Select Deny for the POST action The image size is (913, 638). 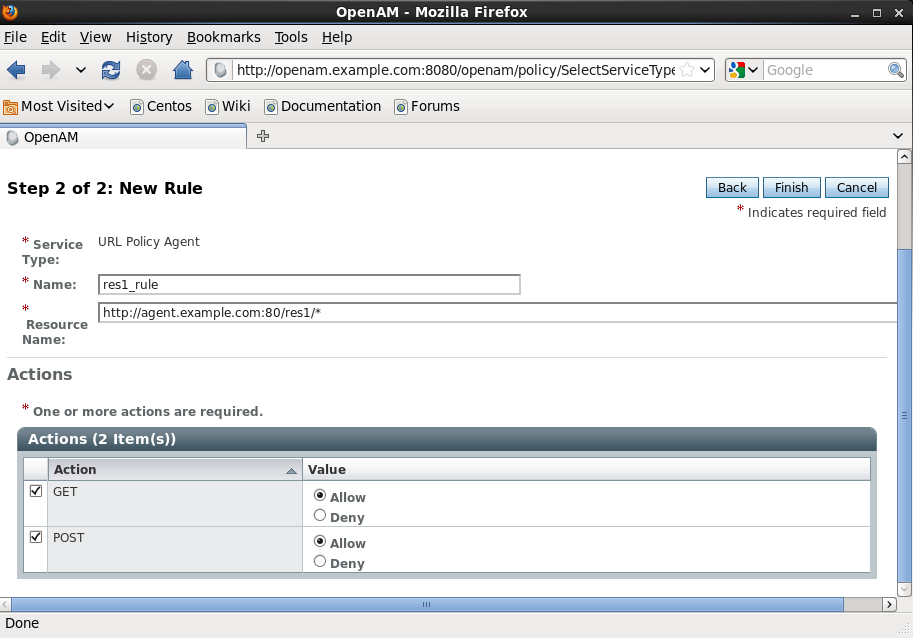point(320,561)
